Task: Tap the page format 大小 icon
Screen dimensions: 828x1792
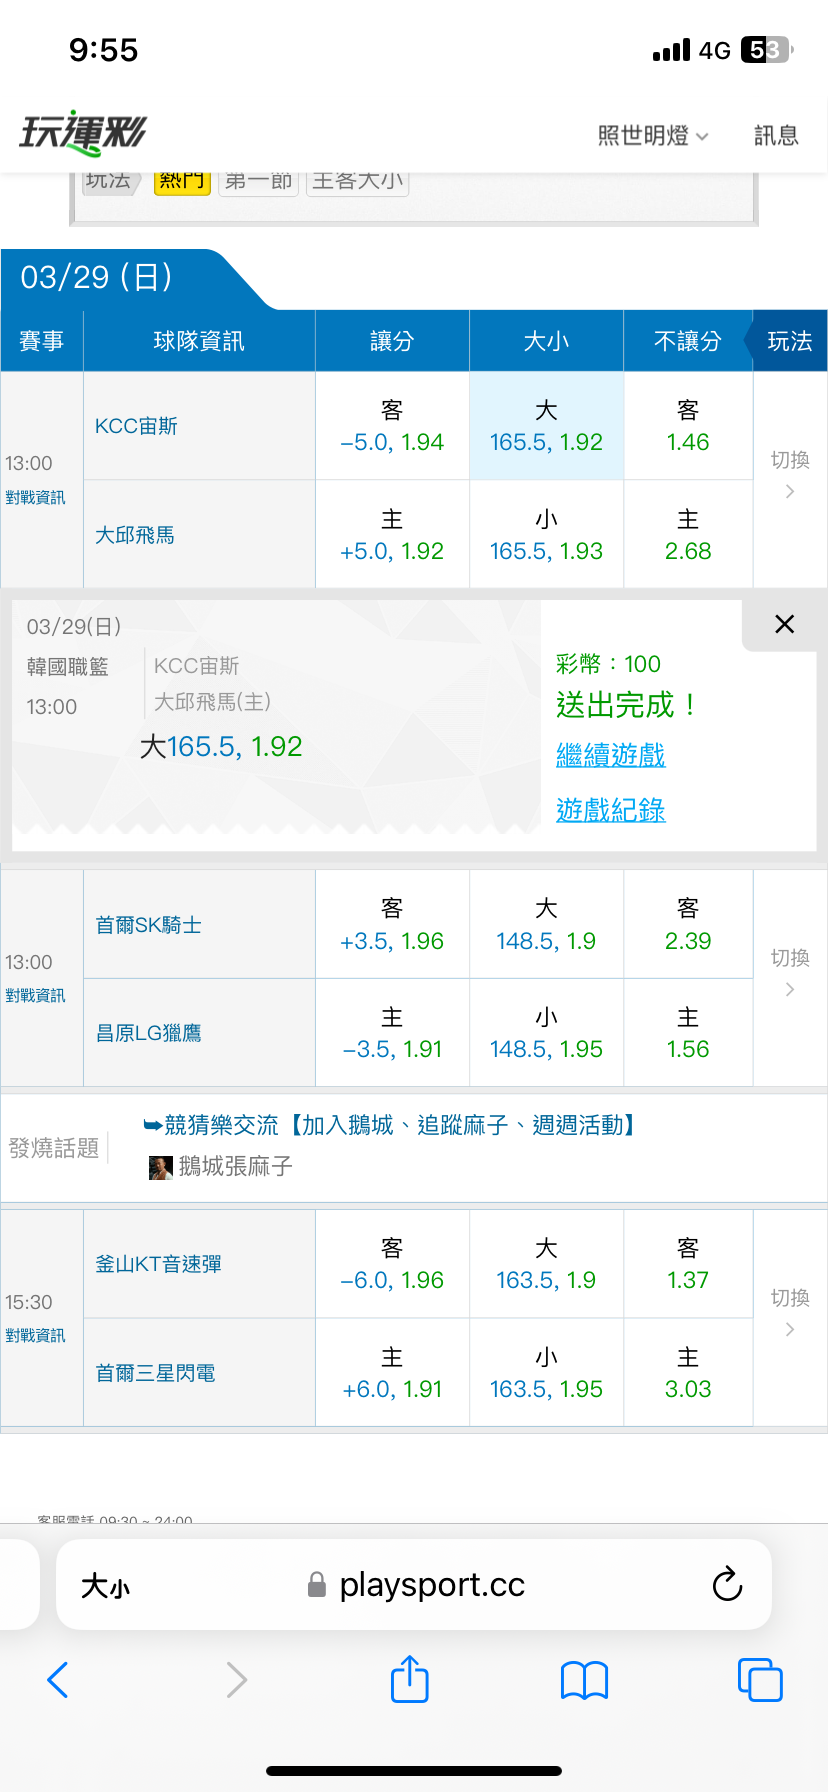Action: [106, 1586]
